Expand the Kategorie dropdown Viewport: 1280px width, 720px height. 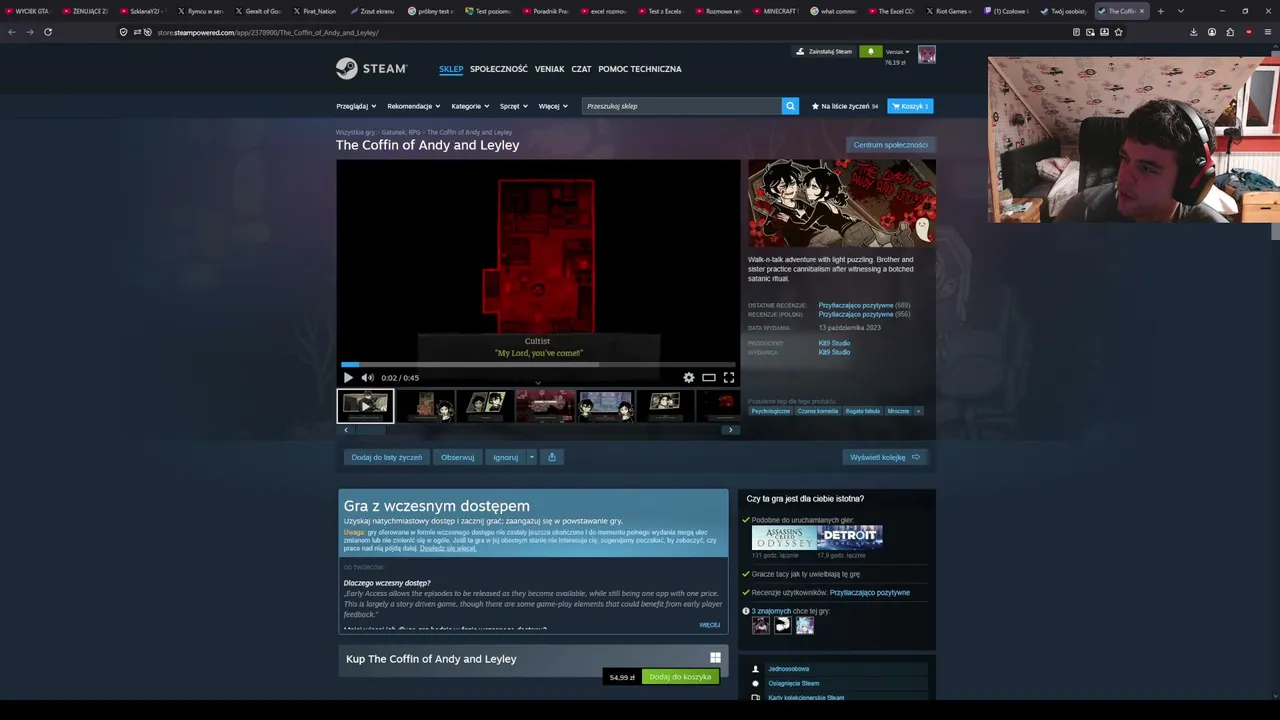click(470, 106)
